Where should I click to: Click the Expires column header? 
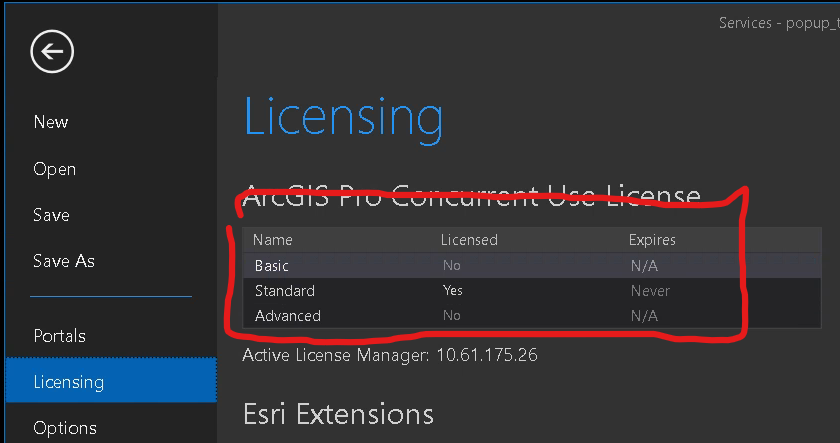[652, 240]
